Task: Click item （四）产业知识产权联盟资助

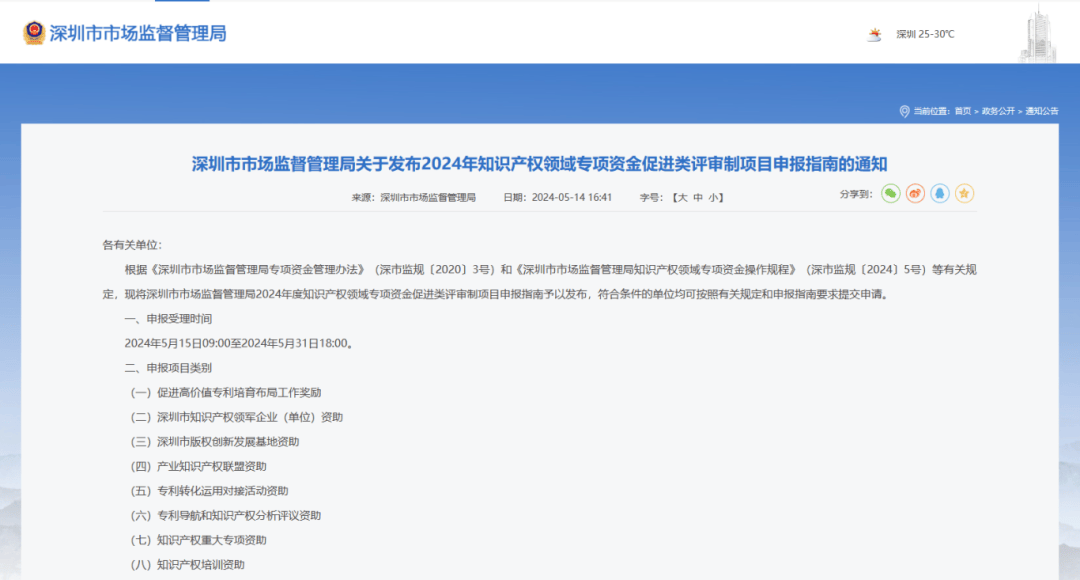Action: 198,467
